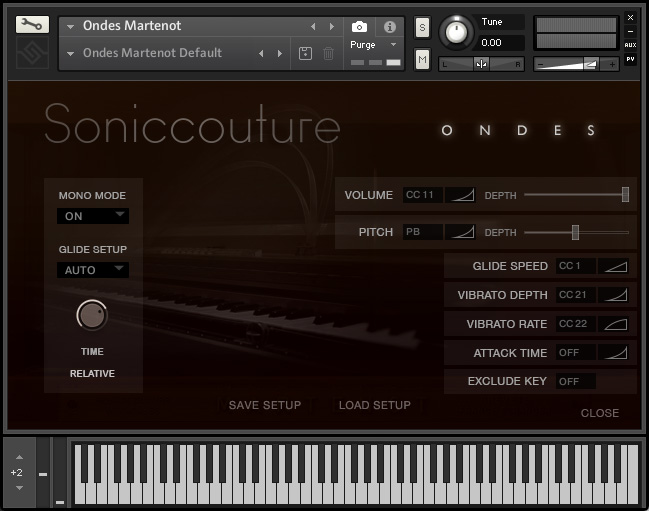Click the stereo pan slider

point(481,64)
